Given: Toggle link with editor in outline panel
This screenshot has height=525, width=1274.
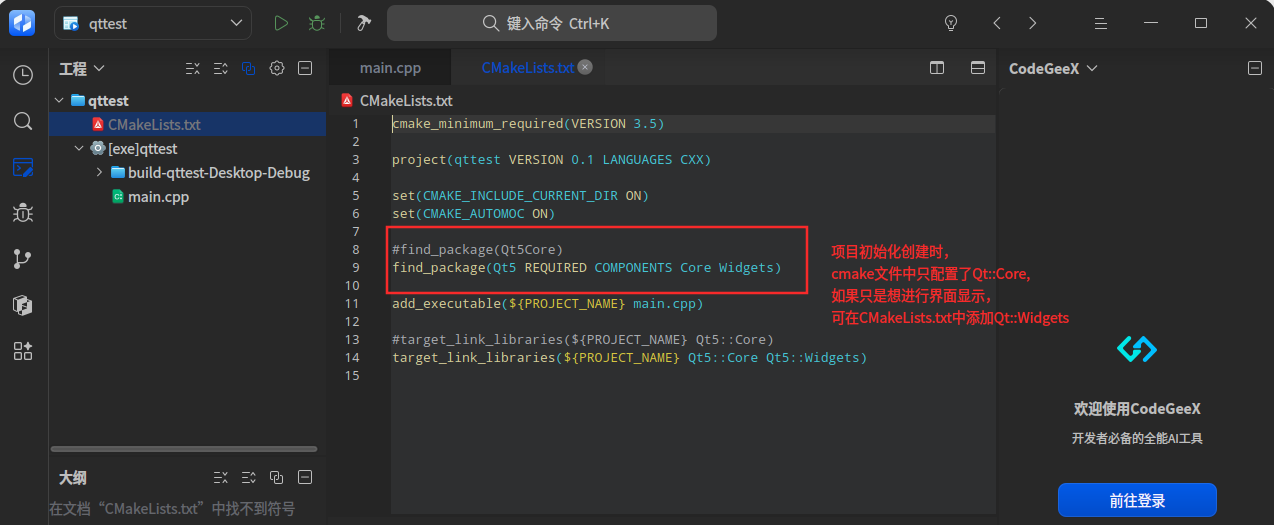Looking at the screenshot, I should click(x=277, y=478).
